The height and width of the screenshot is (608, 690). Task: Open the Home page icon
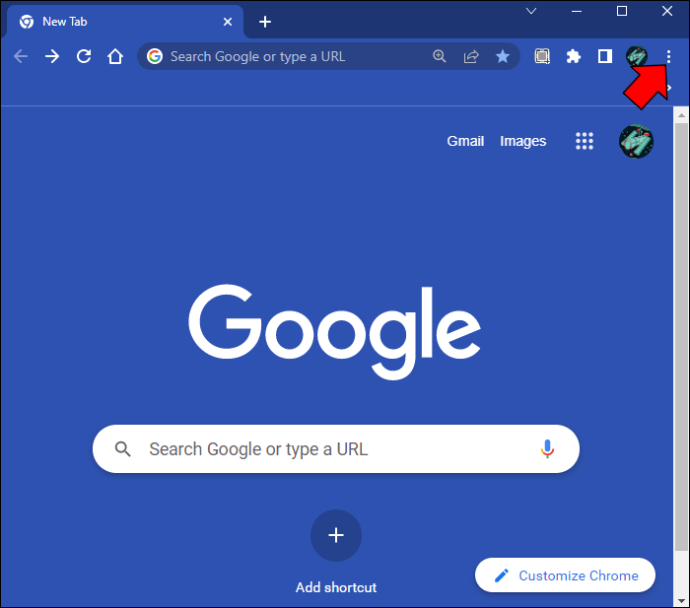pyautogui.click(x=115, y=56)
